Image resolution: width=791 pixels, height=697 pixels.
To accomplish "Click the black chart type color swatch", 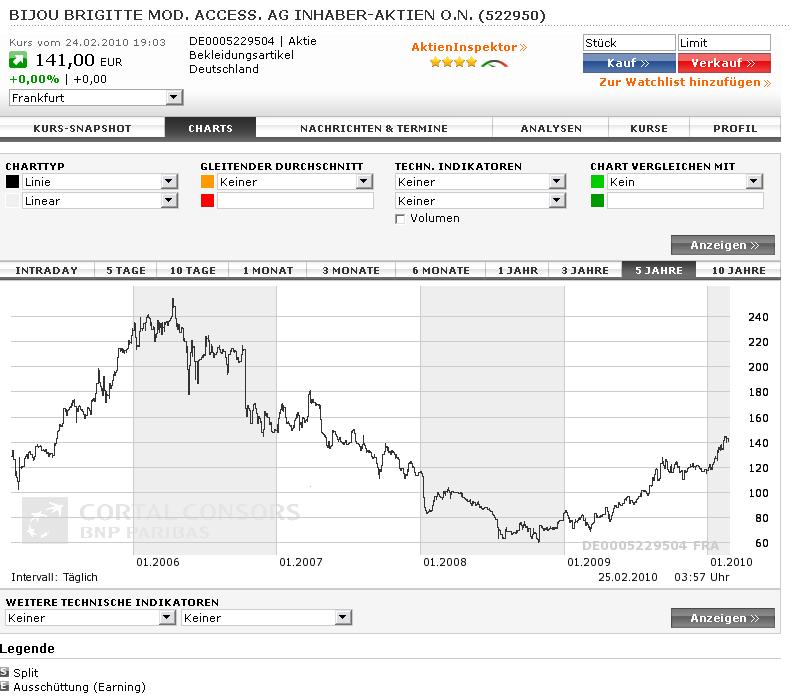I will pos(13,182).
